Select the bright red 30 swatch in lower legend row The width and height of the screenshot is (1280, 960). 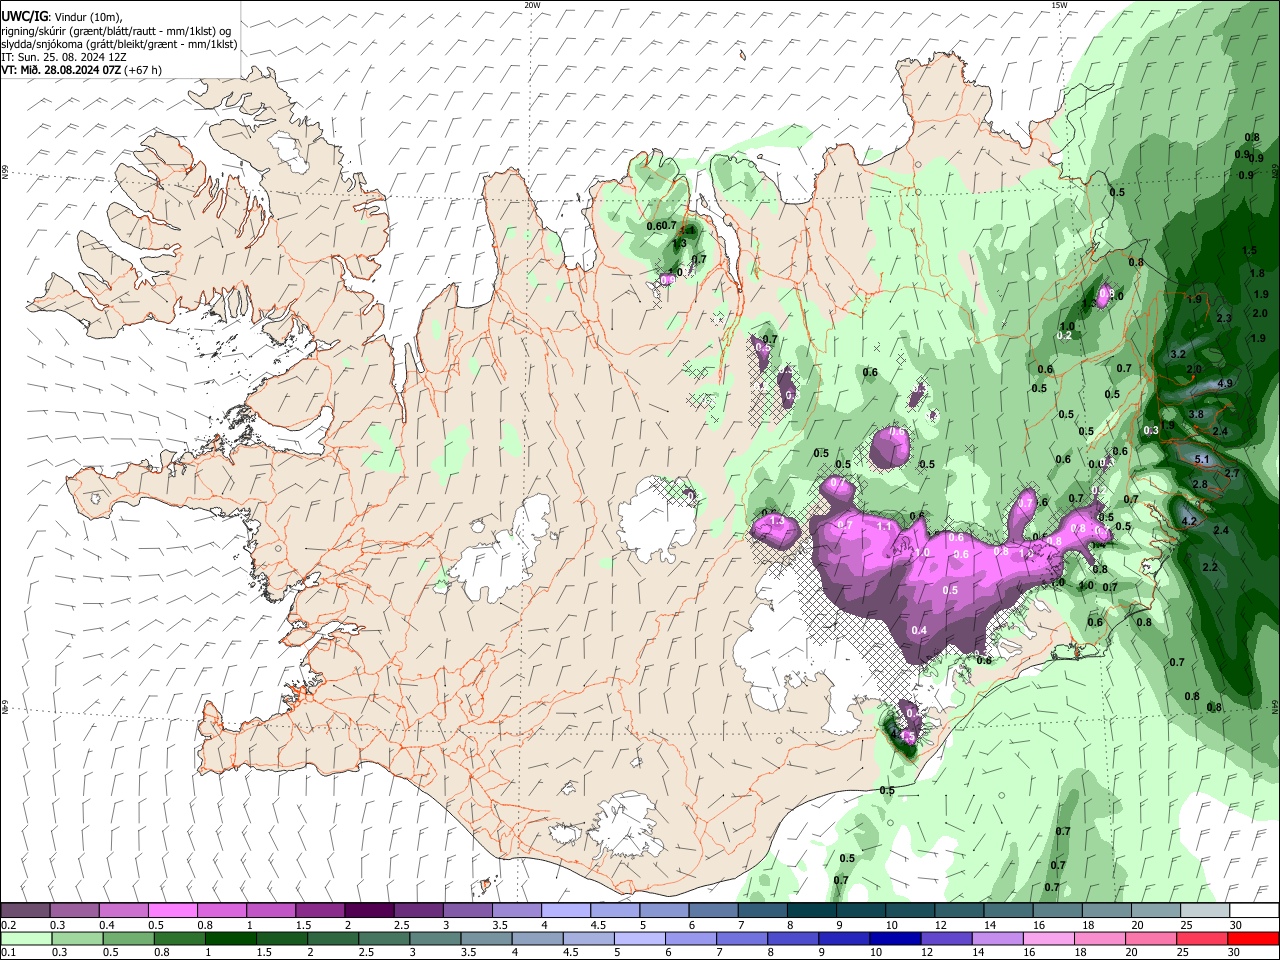pos(1254,938)
